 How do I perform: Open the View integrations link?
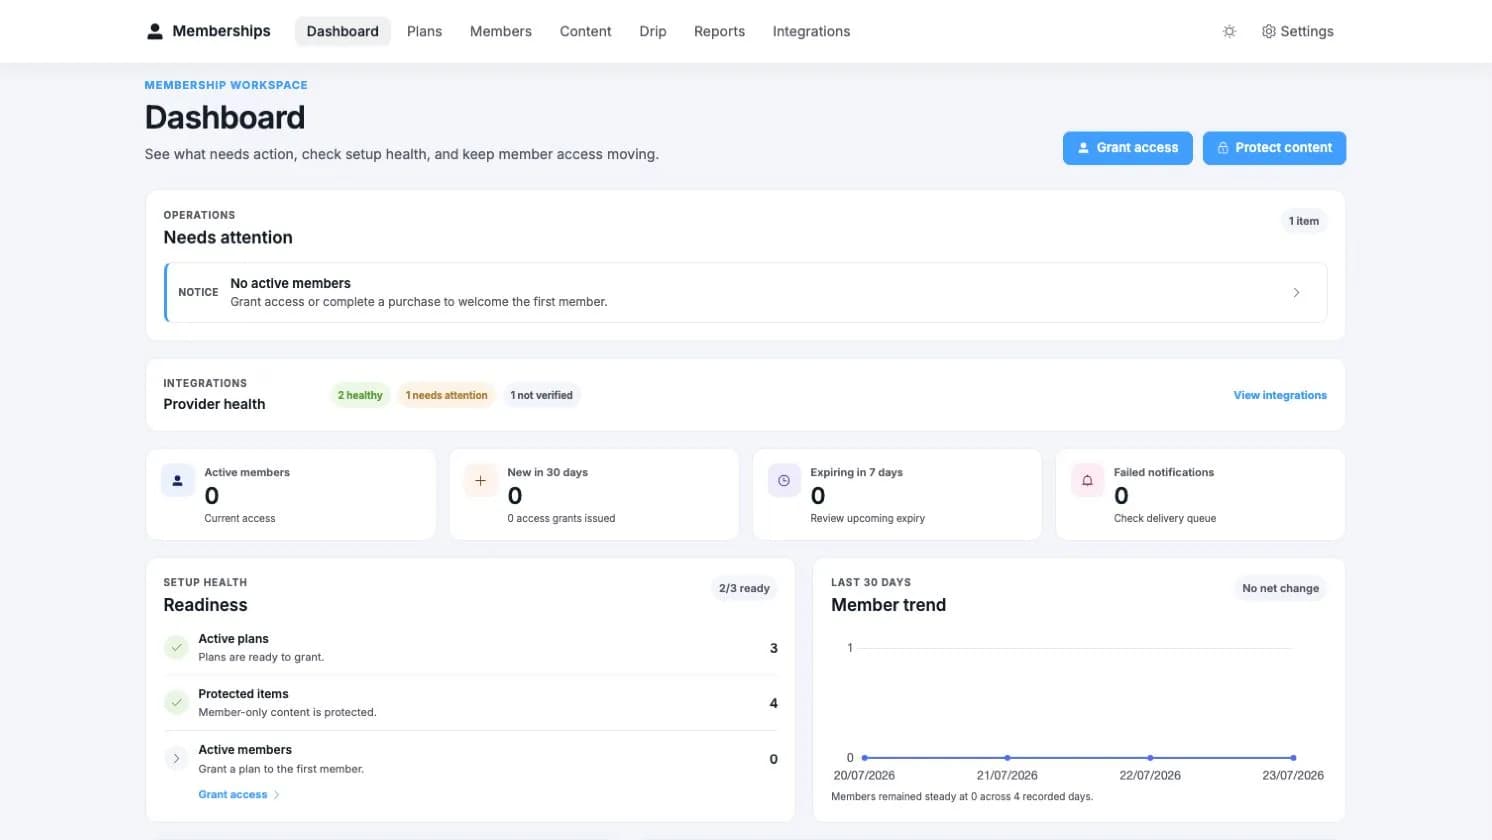[1280, 395]
